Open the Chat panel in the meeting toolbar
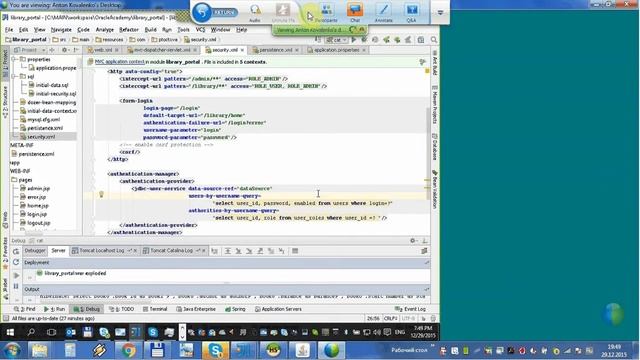Image resolution: width=640 pixels, height=360 pixels. tap(355, 13)
